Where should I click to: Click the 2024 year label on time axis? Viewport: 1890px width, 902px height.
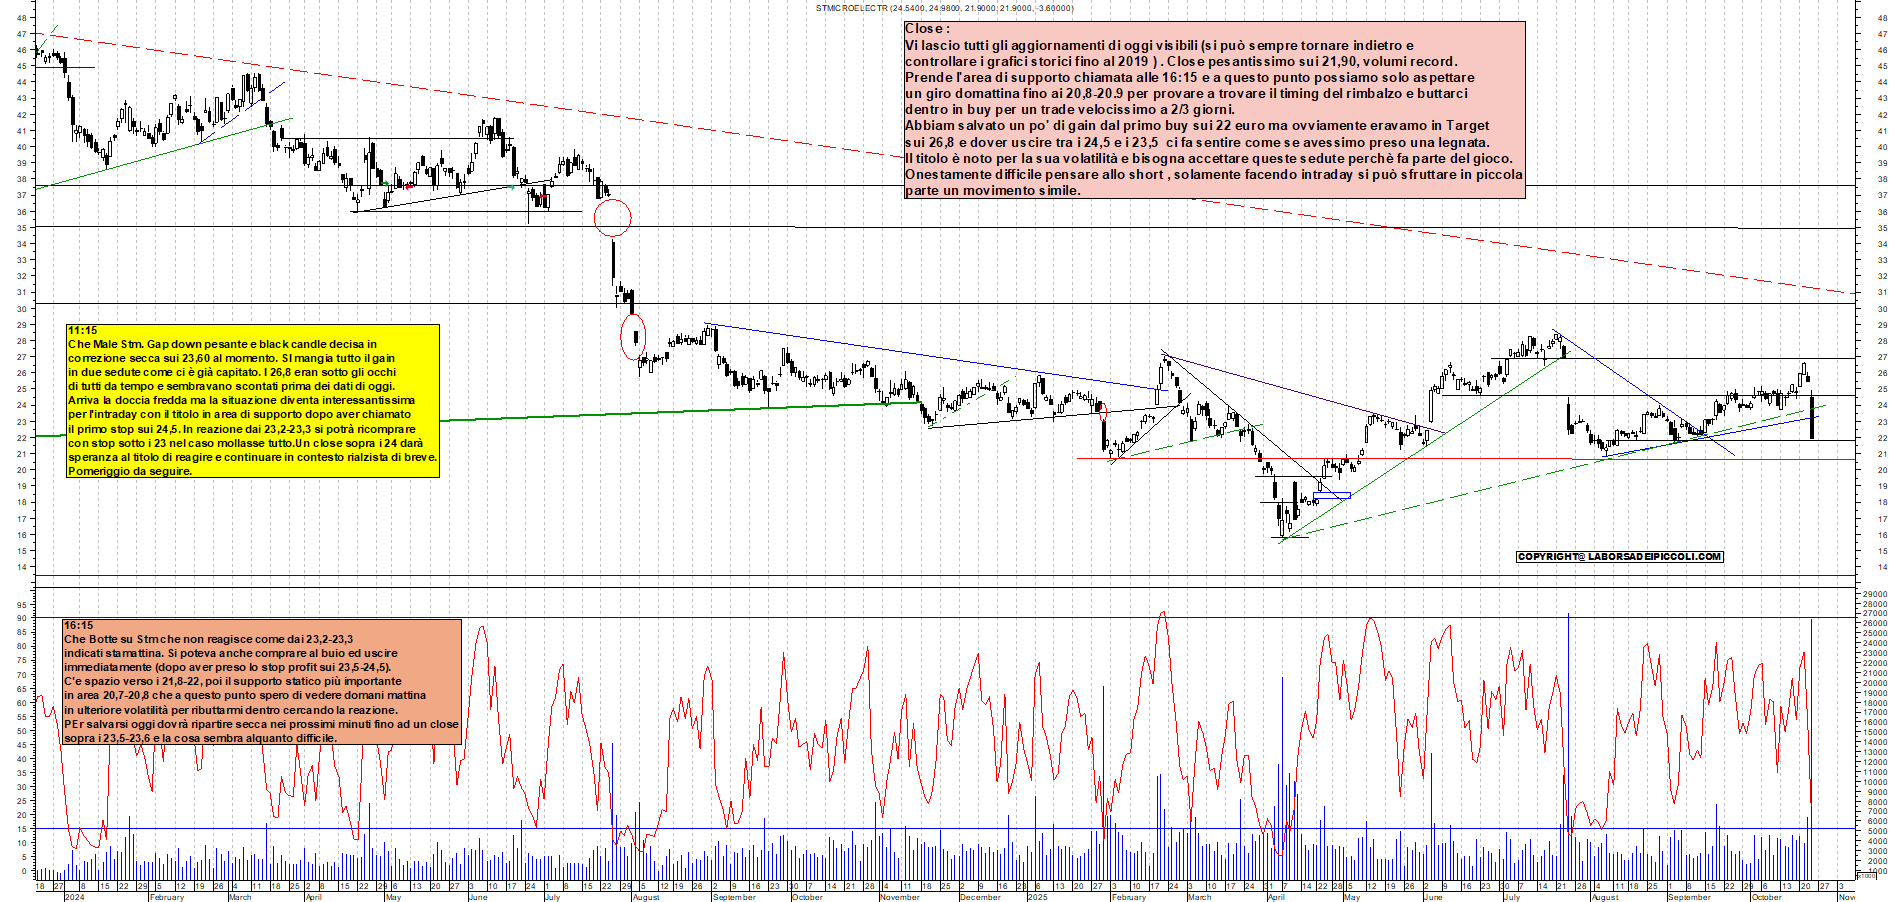[x=73, y=897]
